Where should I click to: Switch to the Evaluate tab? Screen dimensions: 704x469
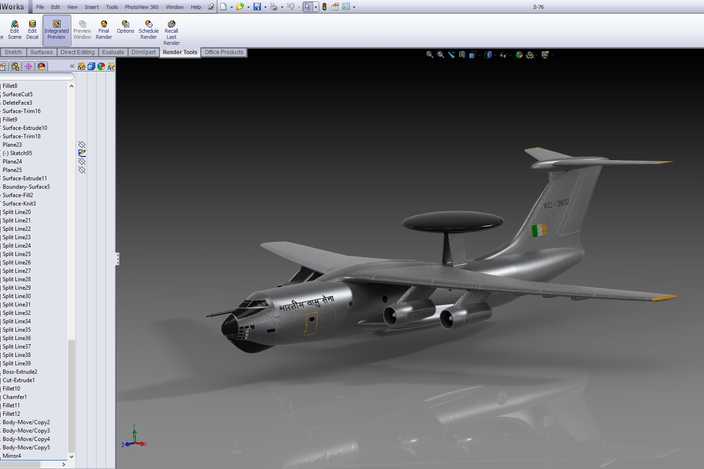pyautogui.click(x=113, y=52)
